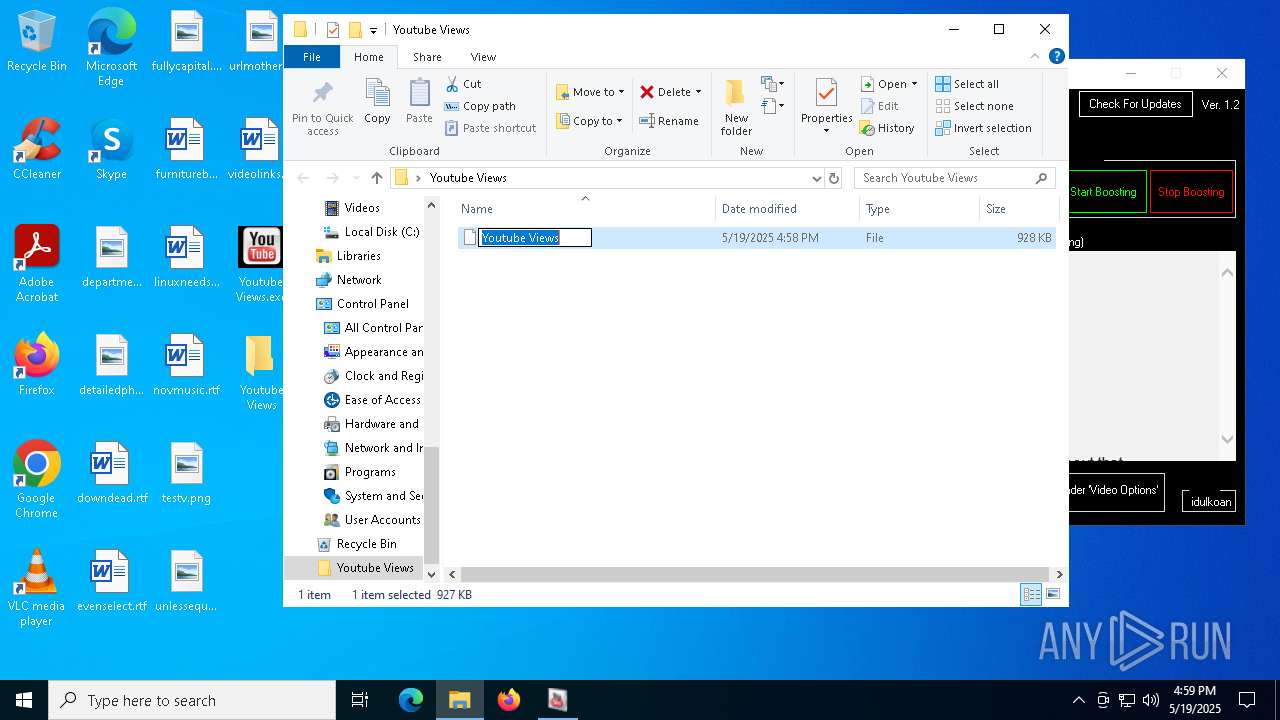Sort by the Size column header
This screenshot has height=720, width=1280.
point(1018,209)
